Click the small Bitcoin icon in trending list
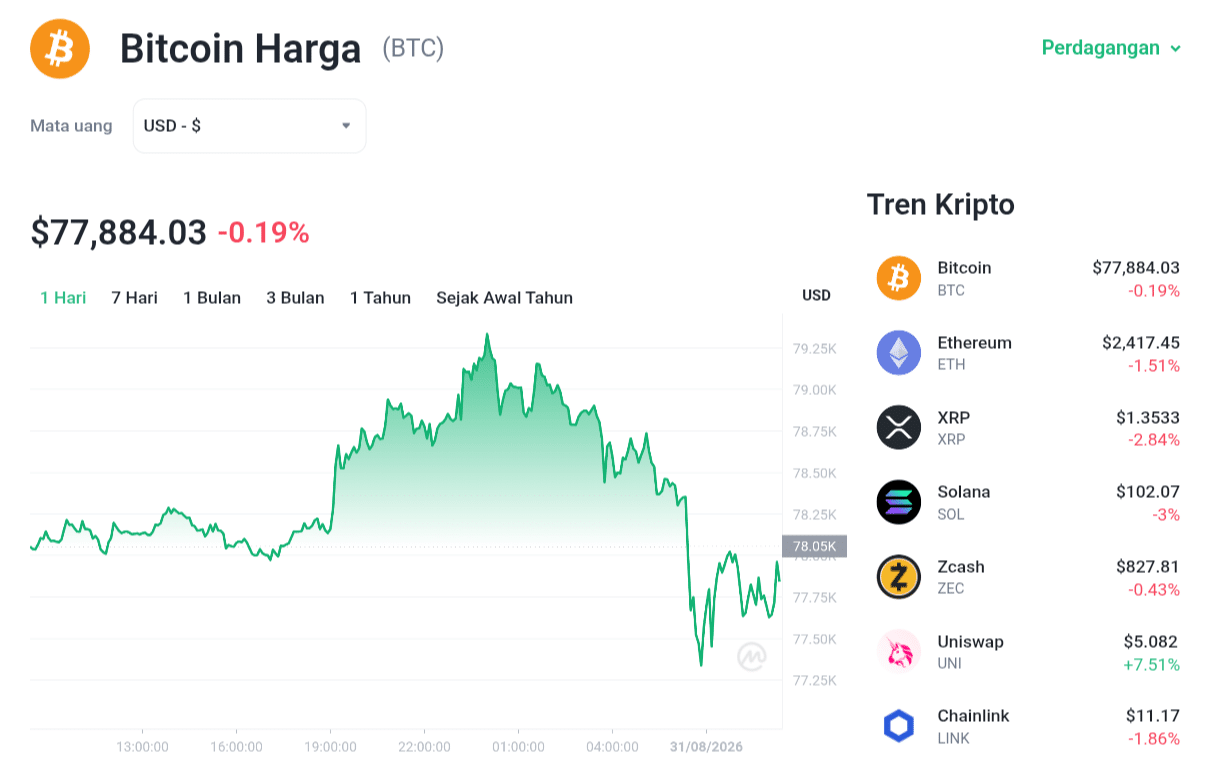Viewport: 1220px width, 775px height. (899, 278)
